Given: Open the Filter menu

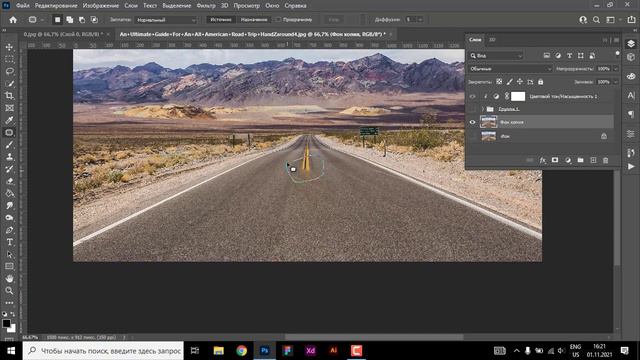Looking at the screenshot, I should (x=205, y=6).
